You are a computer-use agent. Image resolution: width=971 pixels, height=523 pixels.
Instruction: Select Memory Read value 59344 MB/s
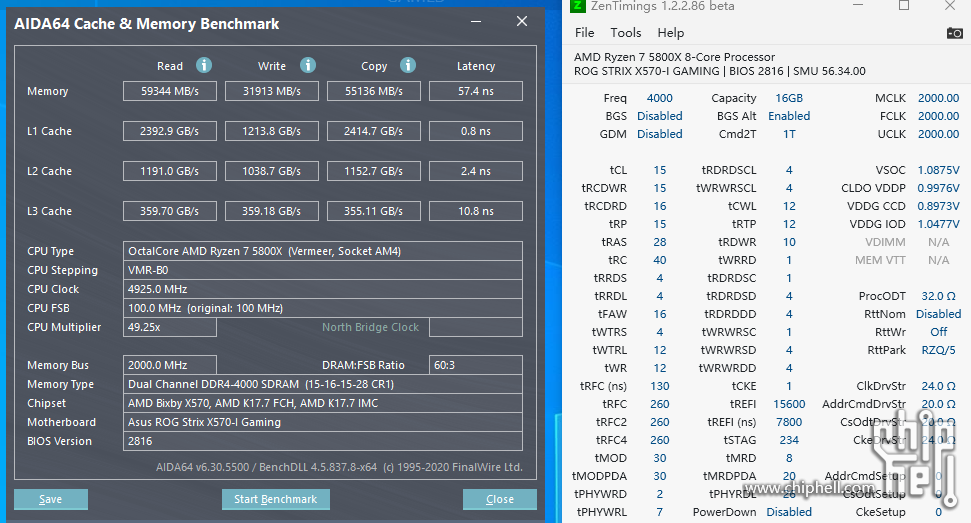click(170, 91)
